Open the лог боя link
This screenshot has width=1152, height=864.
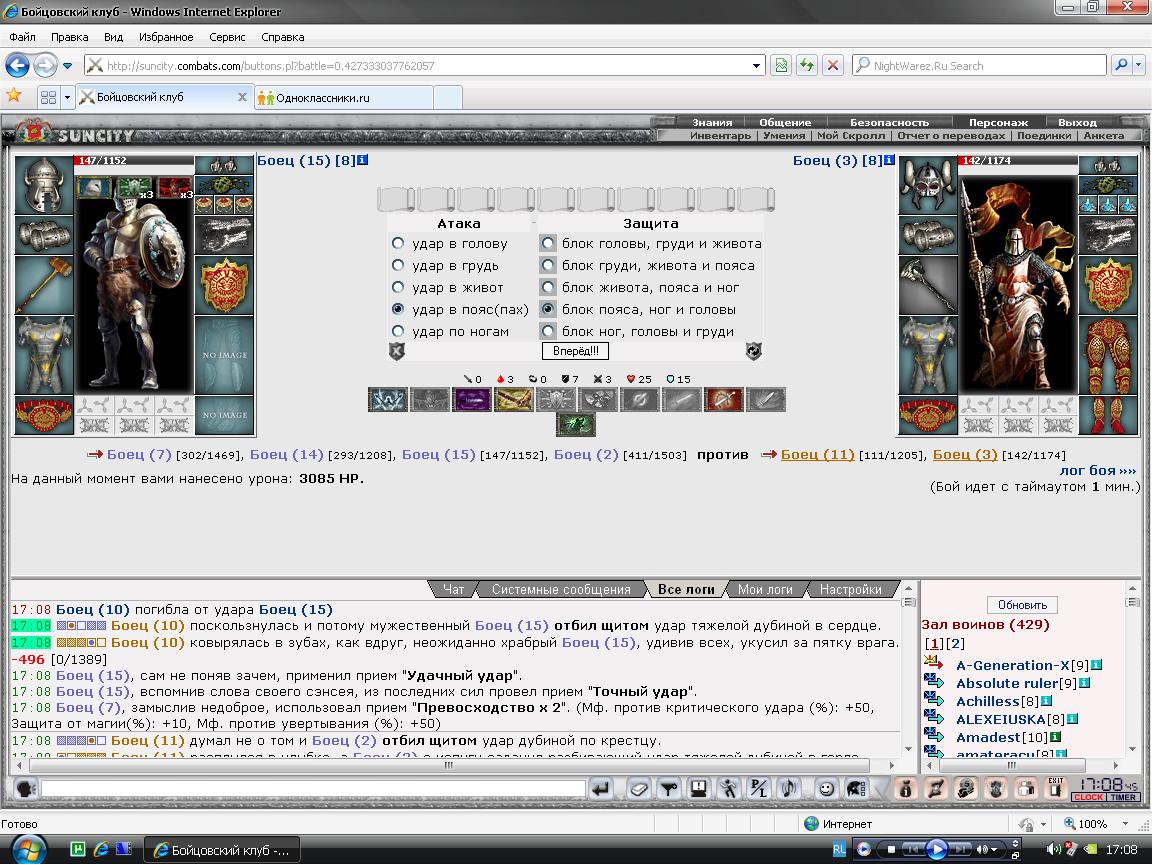(x=1098, y=470)
